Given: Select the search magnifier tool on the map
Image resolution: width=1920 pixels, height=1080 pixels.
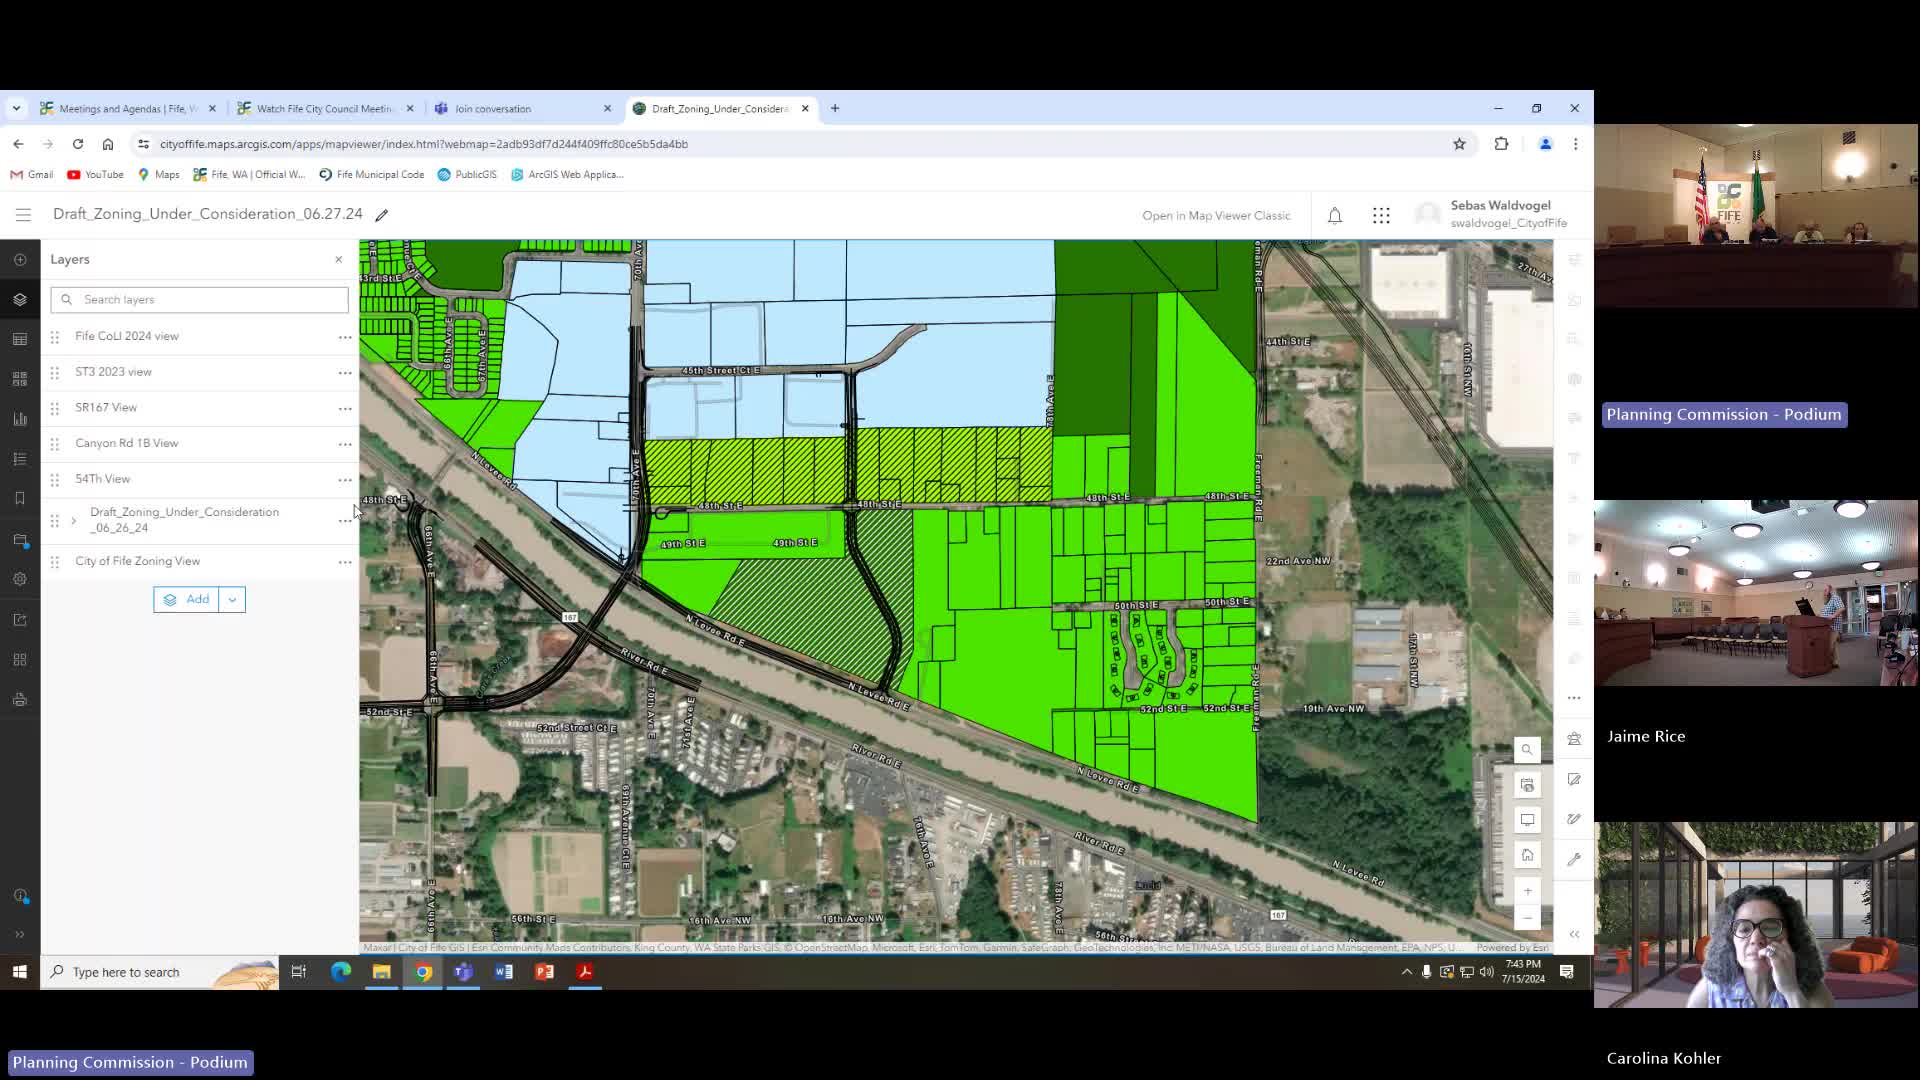Looking at the screenshot, I should 1527,749.
